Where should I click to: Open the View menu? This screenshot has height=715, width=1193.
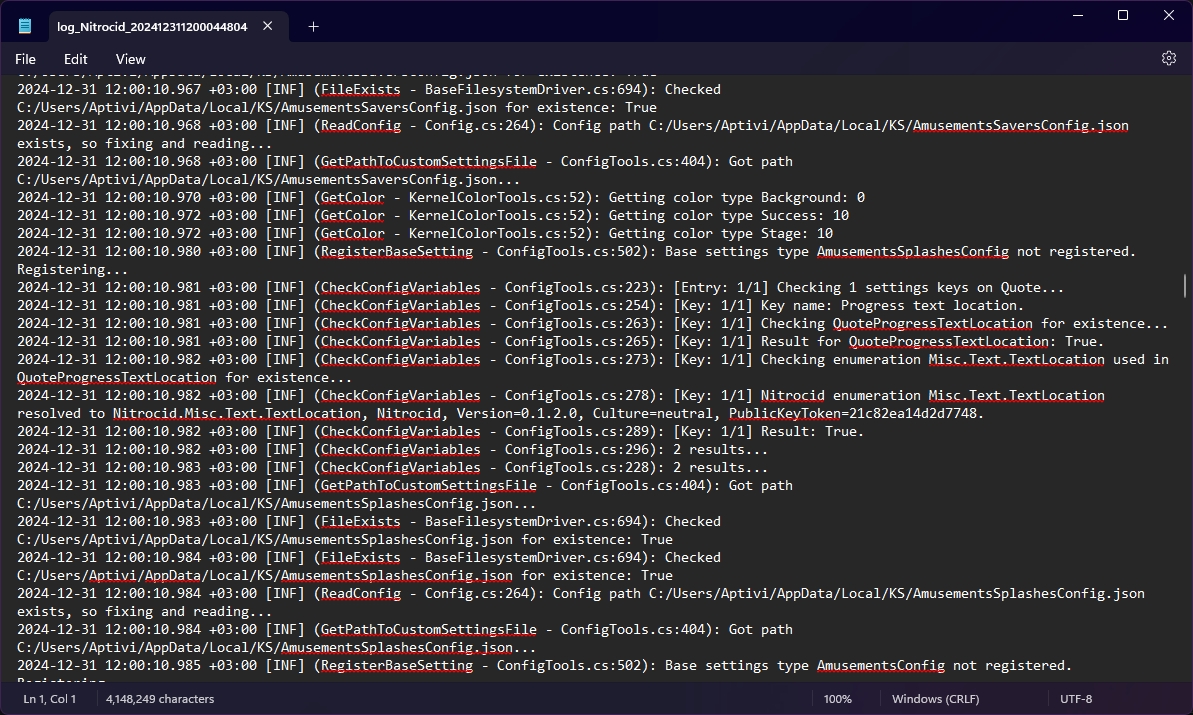coord(130,59)
